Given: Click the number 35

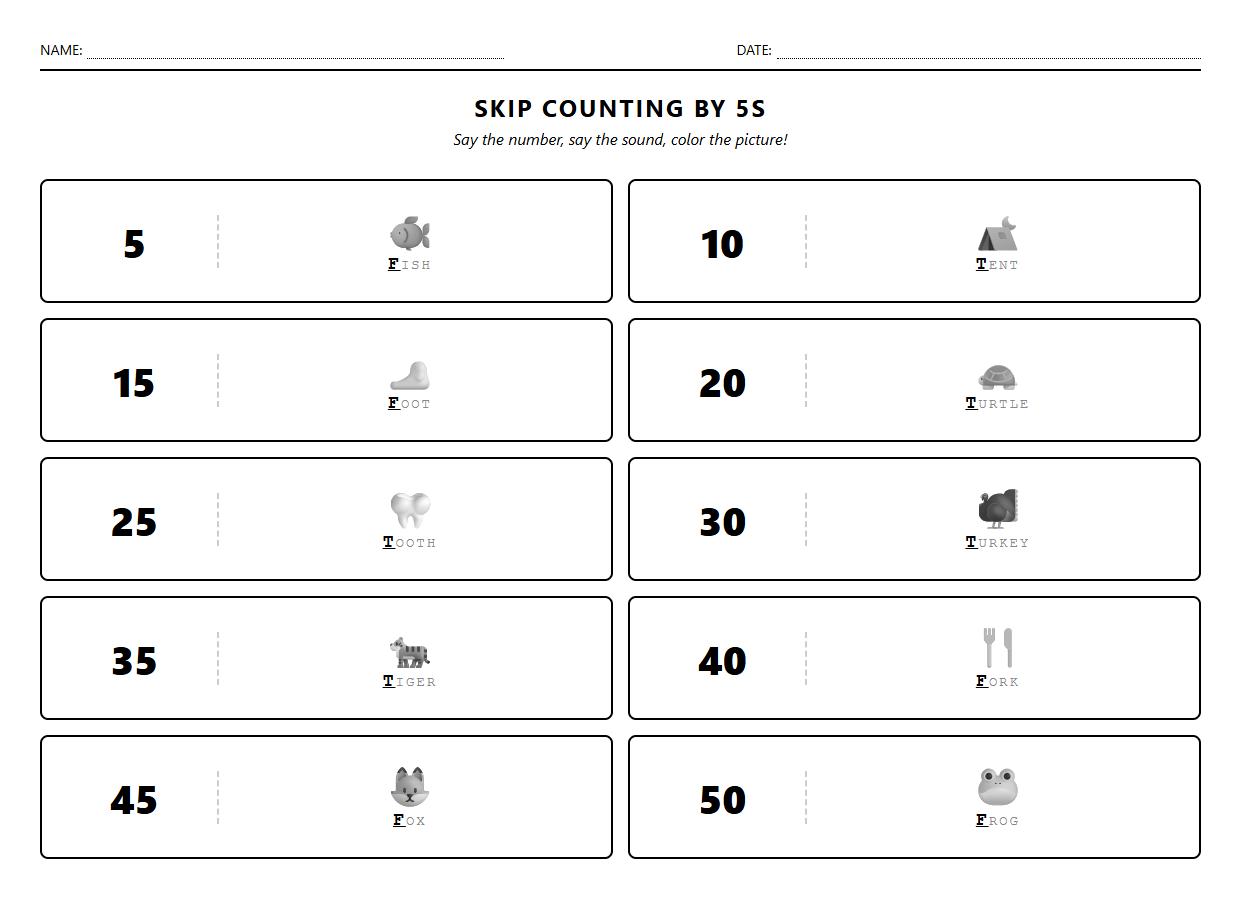Looking at the screenshot, I should click(134, 661).
